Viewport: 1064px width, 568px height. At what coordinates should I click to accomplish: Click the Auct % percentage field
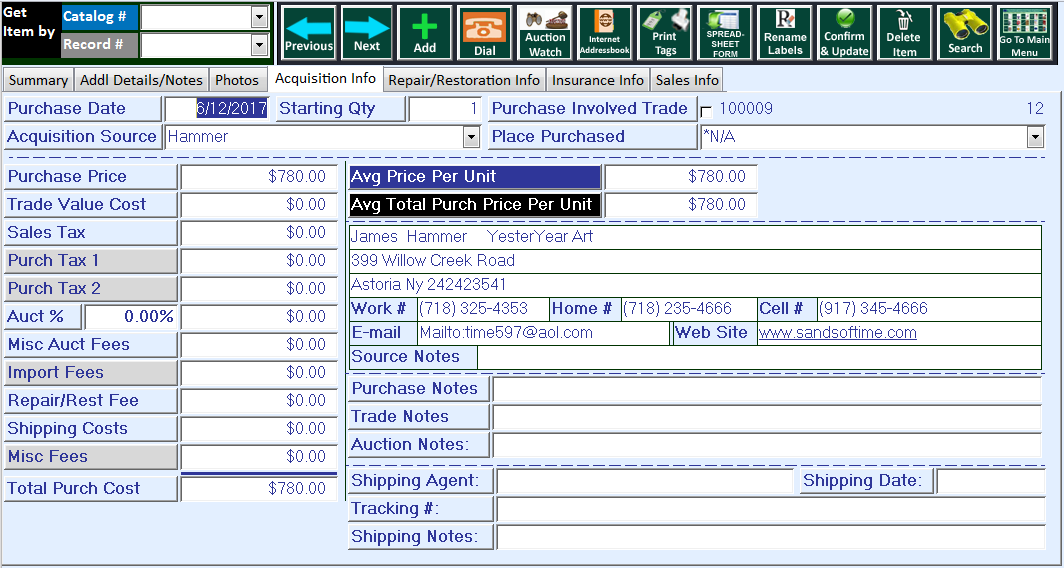click(x=131, y=316)
